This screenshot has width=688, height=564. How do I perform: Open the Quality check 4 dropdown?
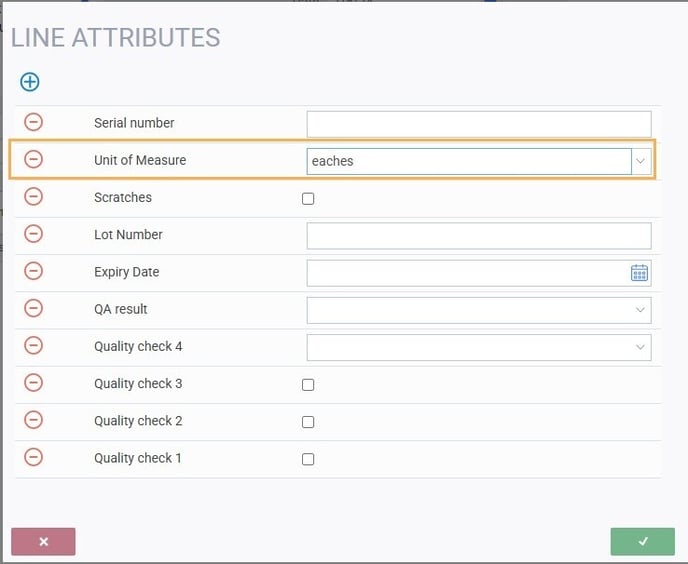click(x=479, y=348)
